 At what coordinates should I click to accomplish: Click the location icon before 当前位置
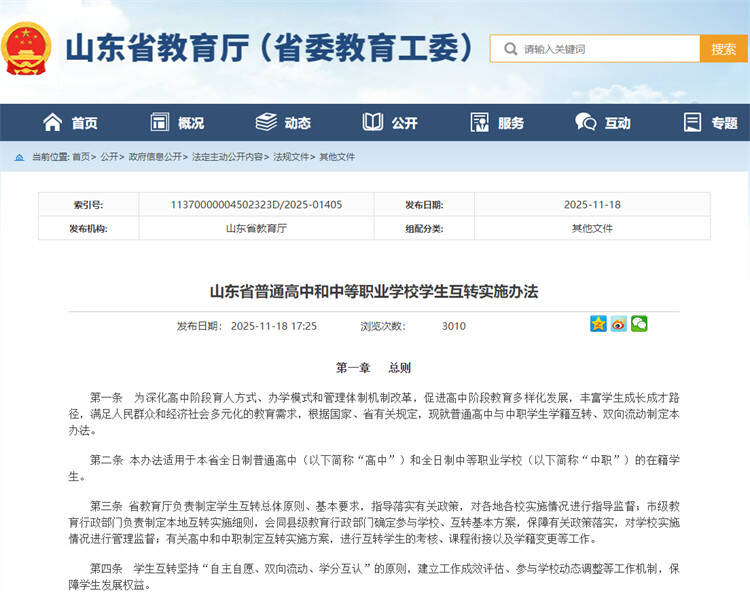tap(20, 157)
